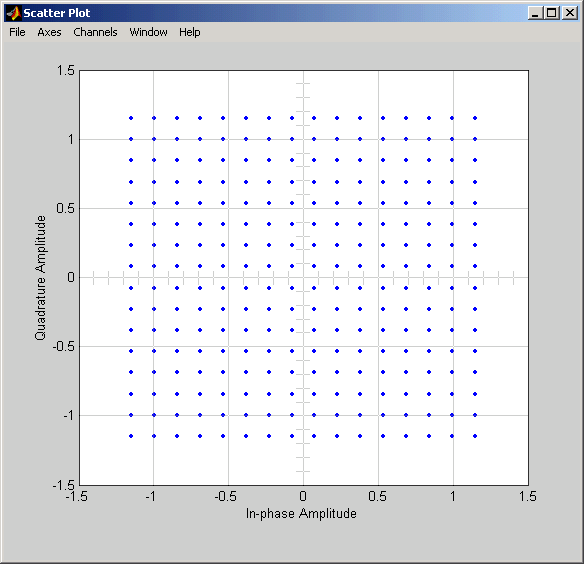Click the top-right constellation point
Image resolution: width=584 pixels, height=564 pixels.
475,118
